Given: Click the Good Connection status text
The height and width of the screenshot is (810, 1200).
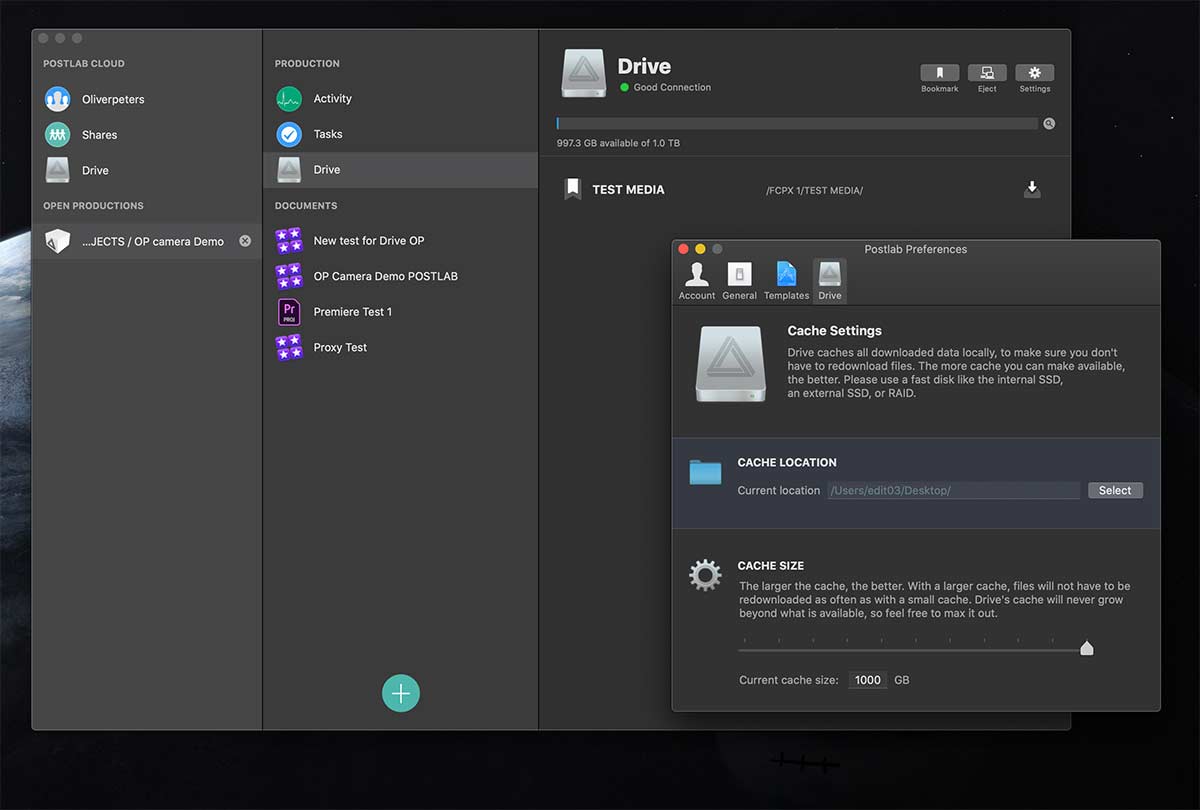Looking at the screenshot, I should tap(672, 87).
